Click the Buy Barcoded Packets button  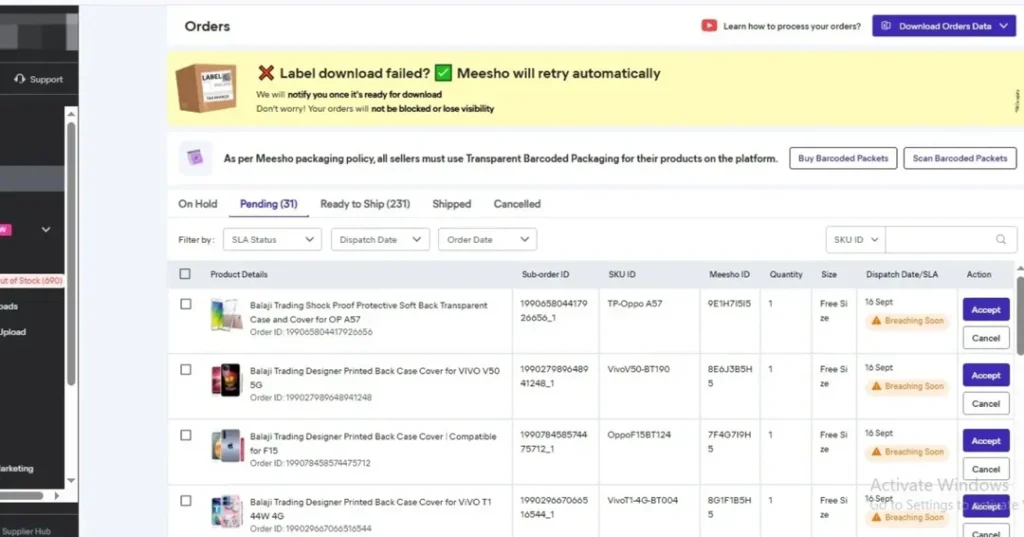843,158
